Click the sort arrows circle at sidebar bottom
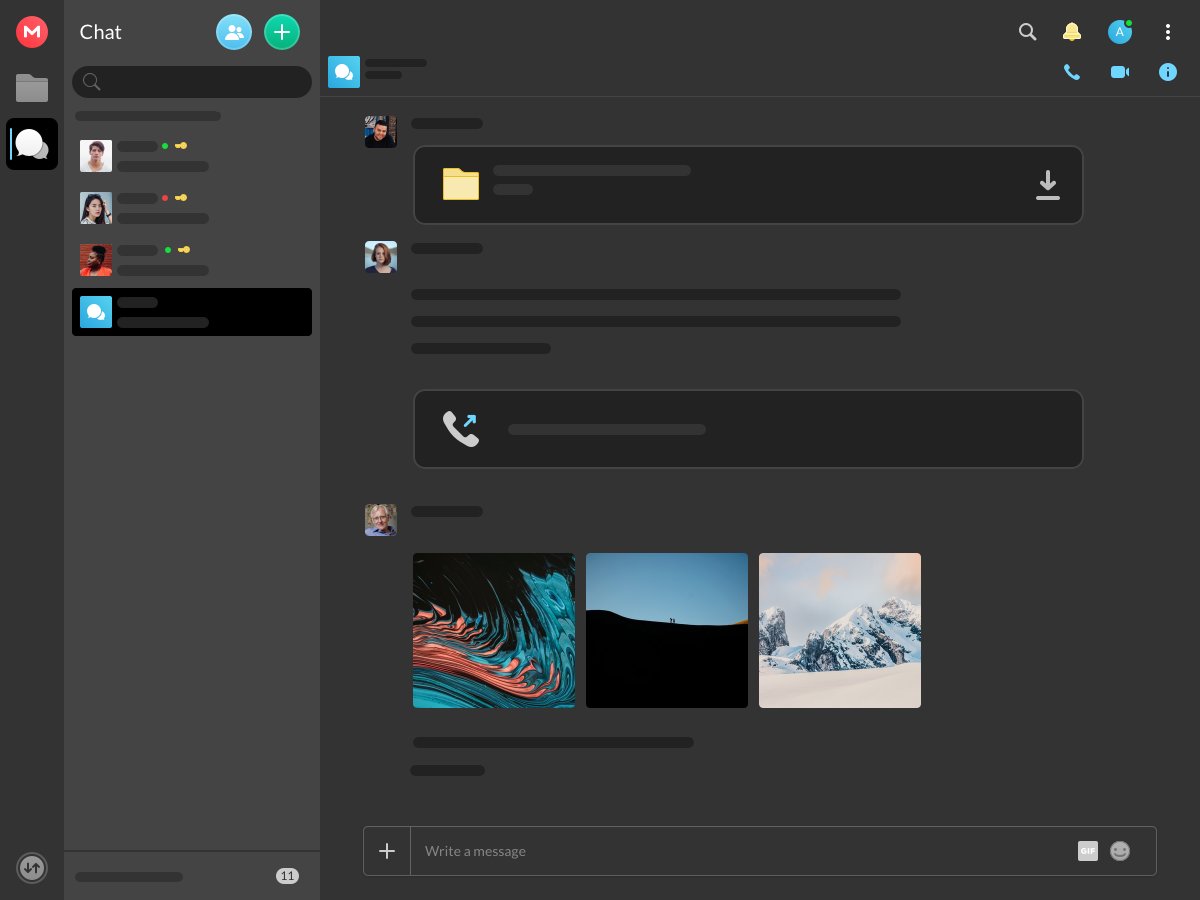 (x=32, y=868)
